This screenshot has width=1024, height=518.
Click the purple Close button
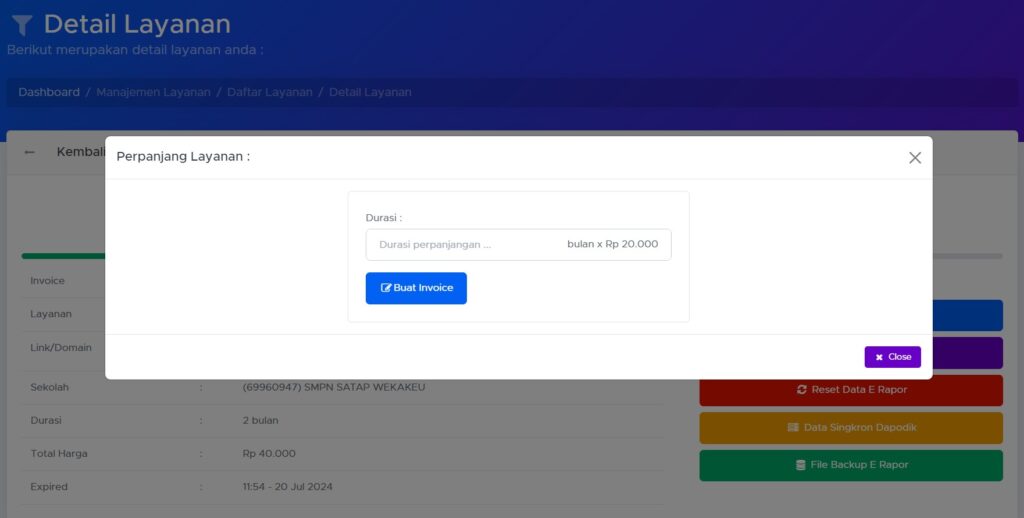click(x=893, y=357)
